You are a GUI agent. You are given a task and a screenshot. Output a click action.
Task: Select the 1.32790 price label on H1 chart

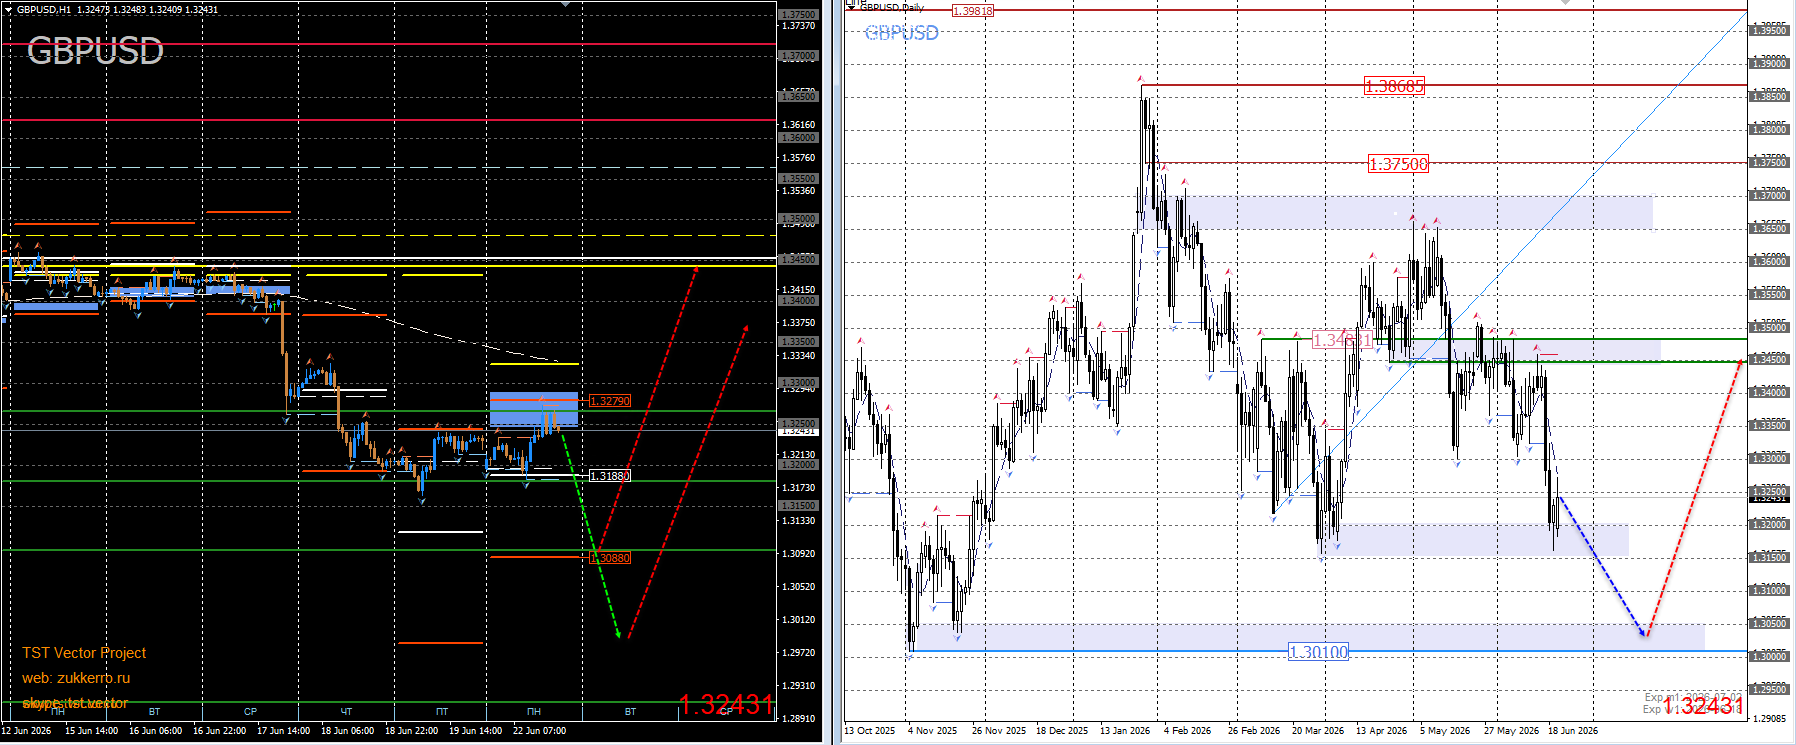610,401
